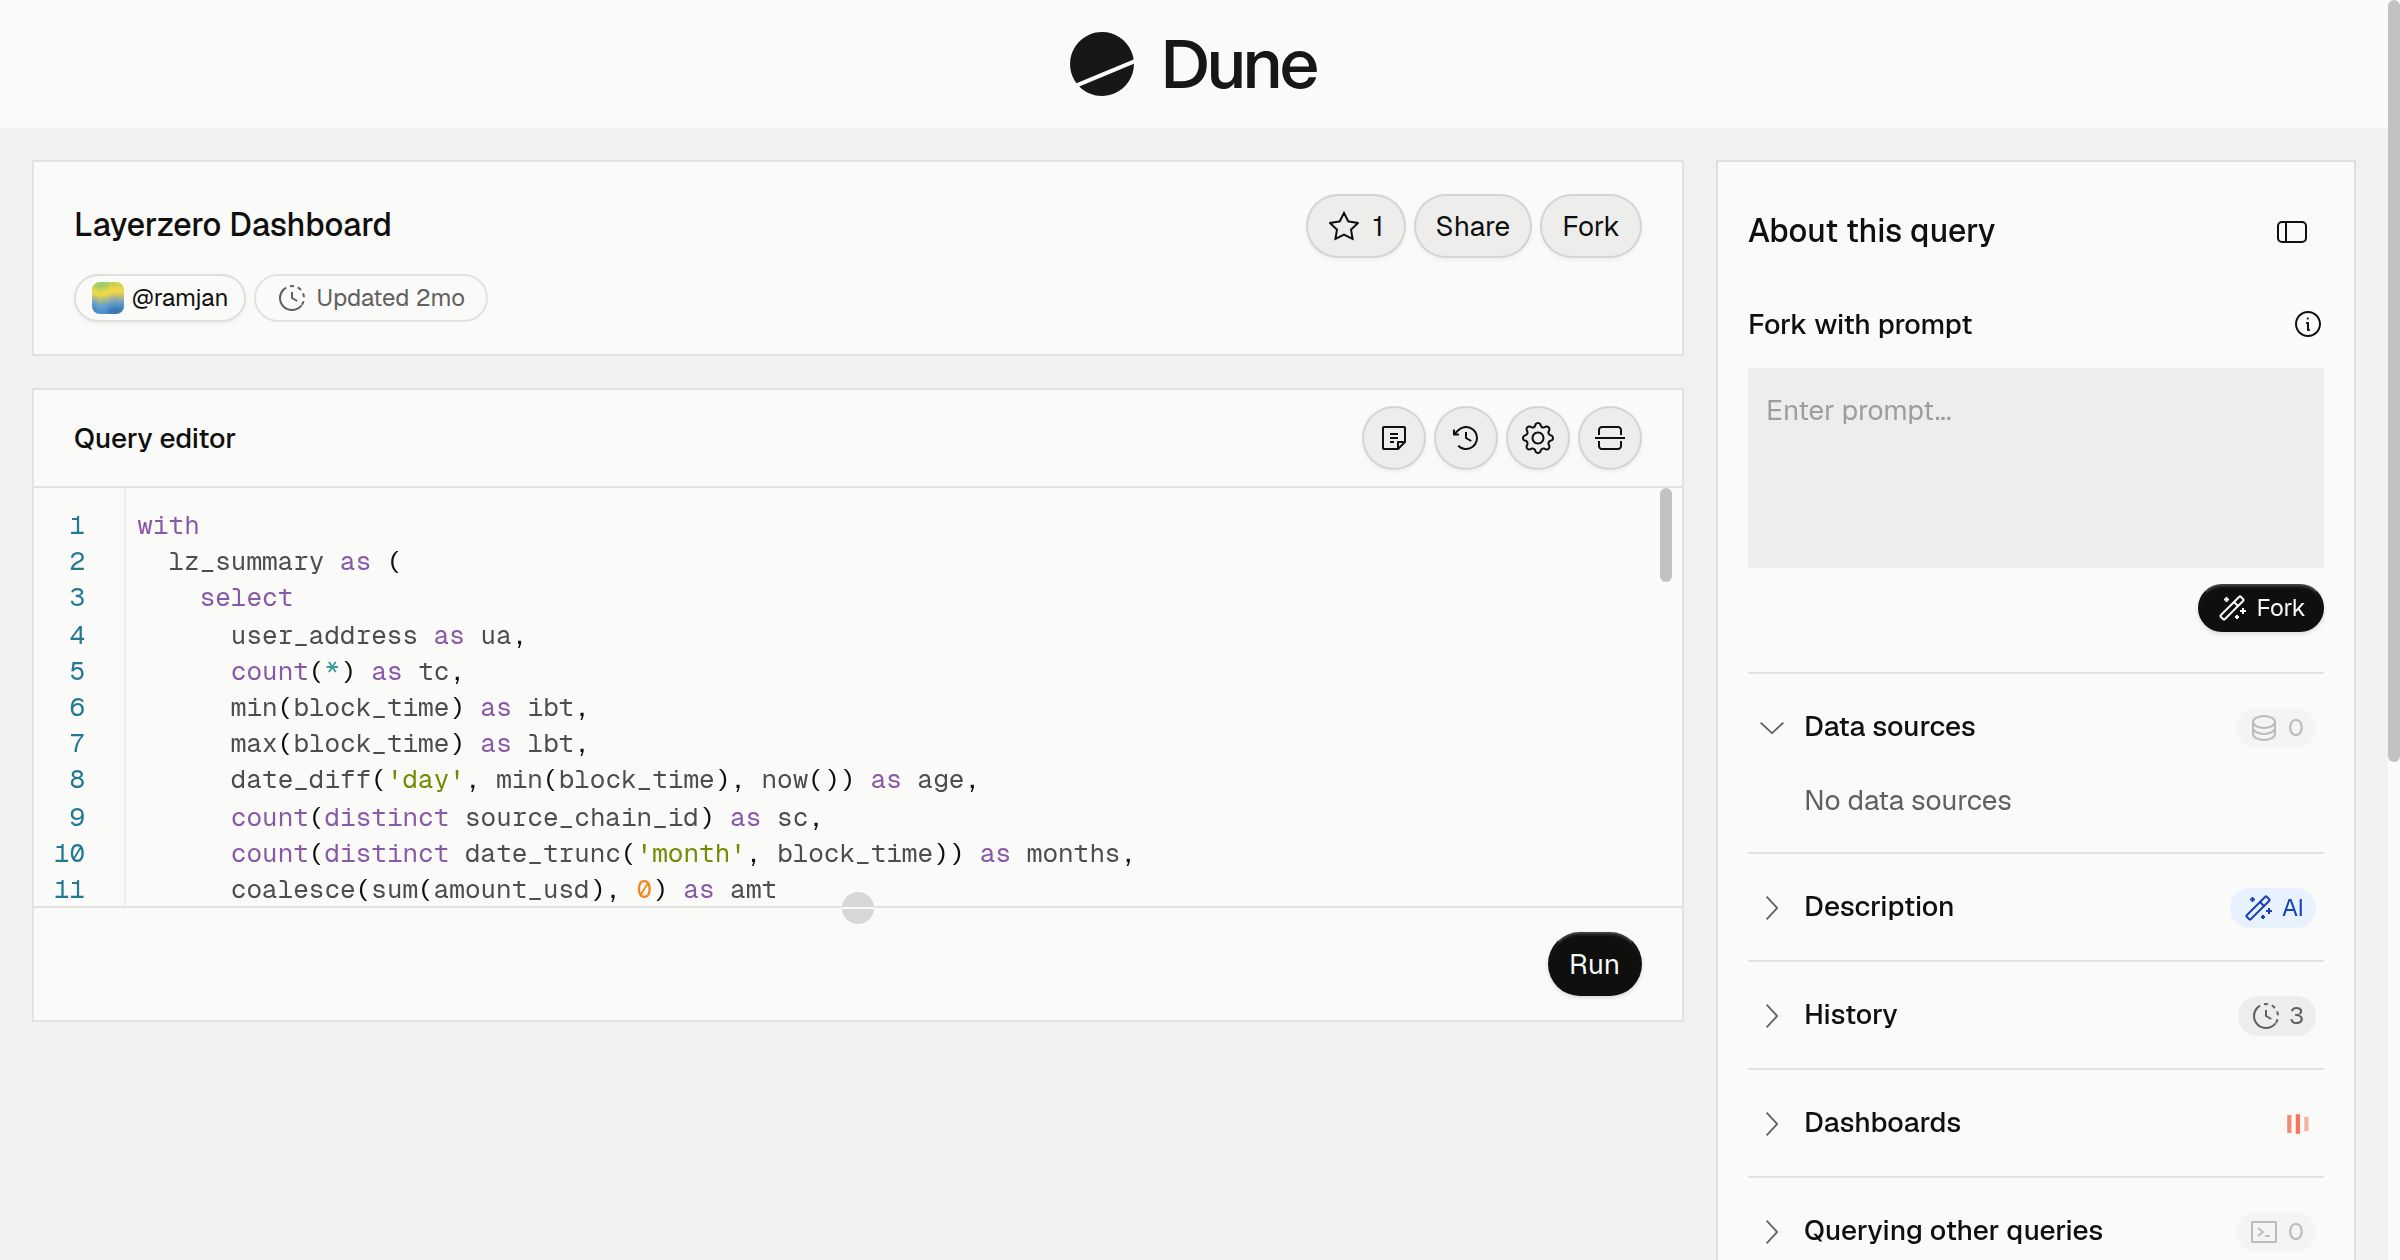Run the query
This screenshot has width=2400, height=1260.
tap(1594, 964)
